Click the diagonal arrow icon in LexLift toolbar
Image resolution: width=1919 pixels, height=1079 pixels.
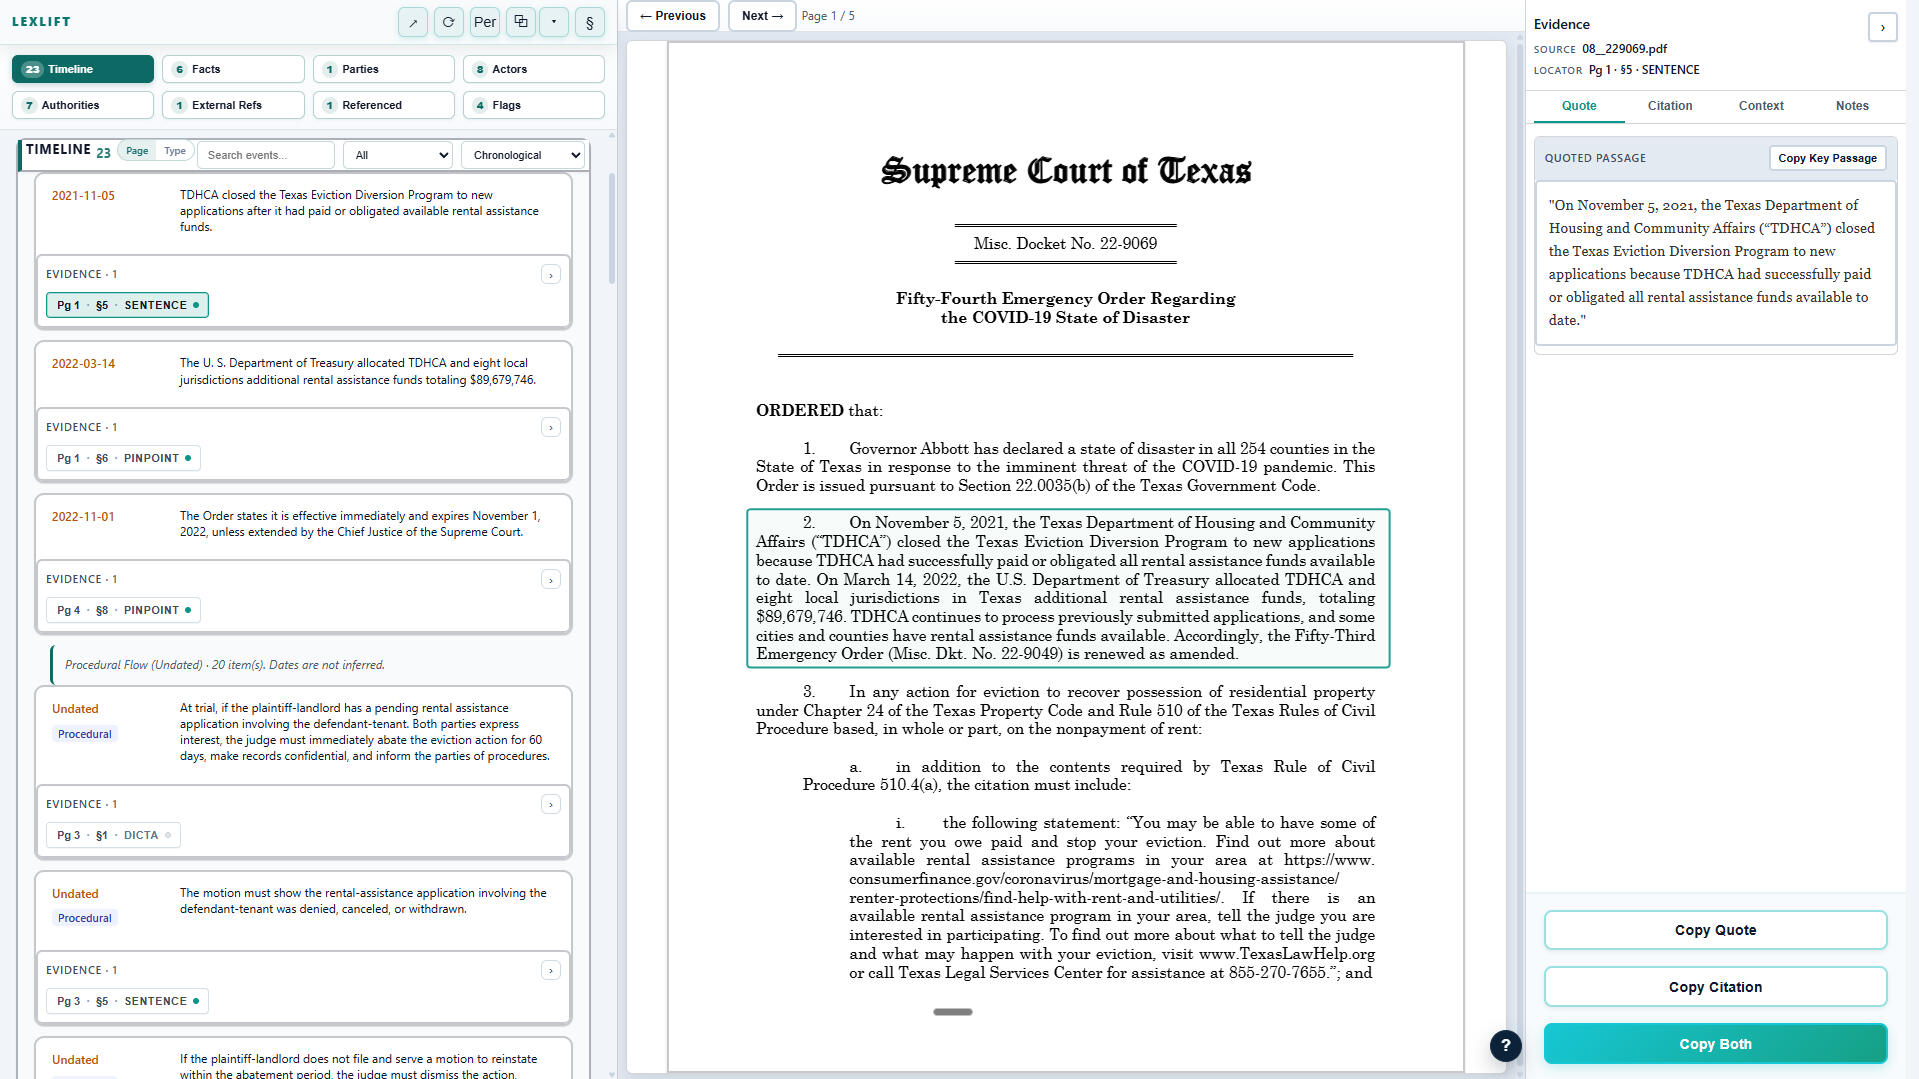(x=412, y=22)
